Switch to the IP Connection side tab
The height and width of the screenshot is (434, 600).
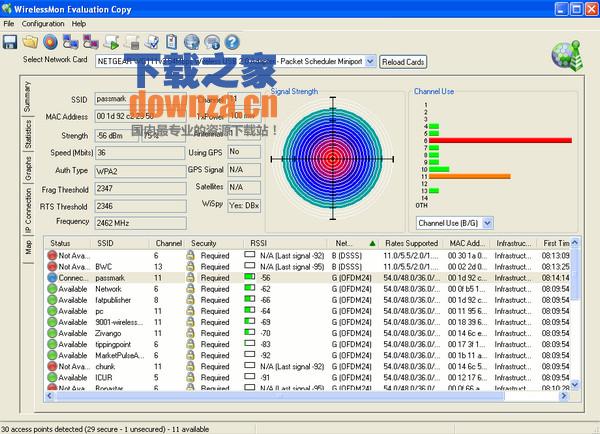pyautogui.click(x=28, y=211)
